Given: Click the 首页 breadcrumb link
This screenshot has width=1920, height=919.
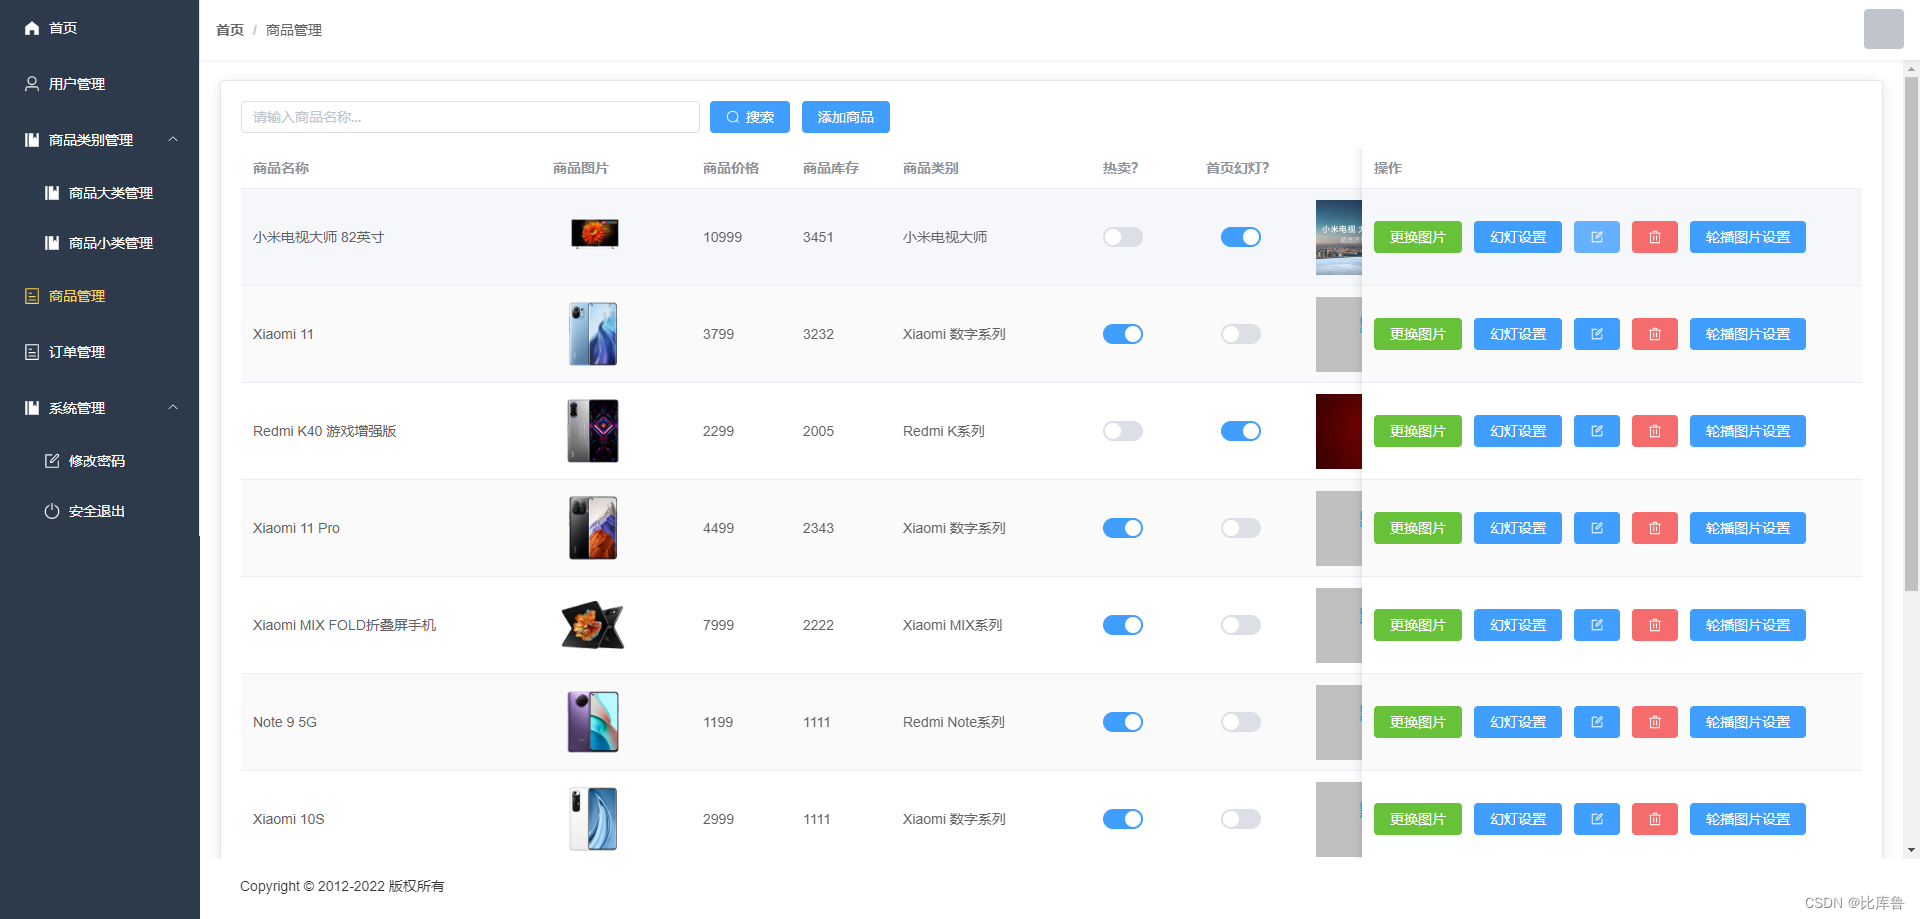Looking at the screenshot, I should (230, 30).
